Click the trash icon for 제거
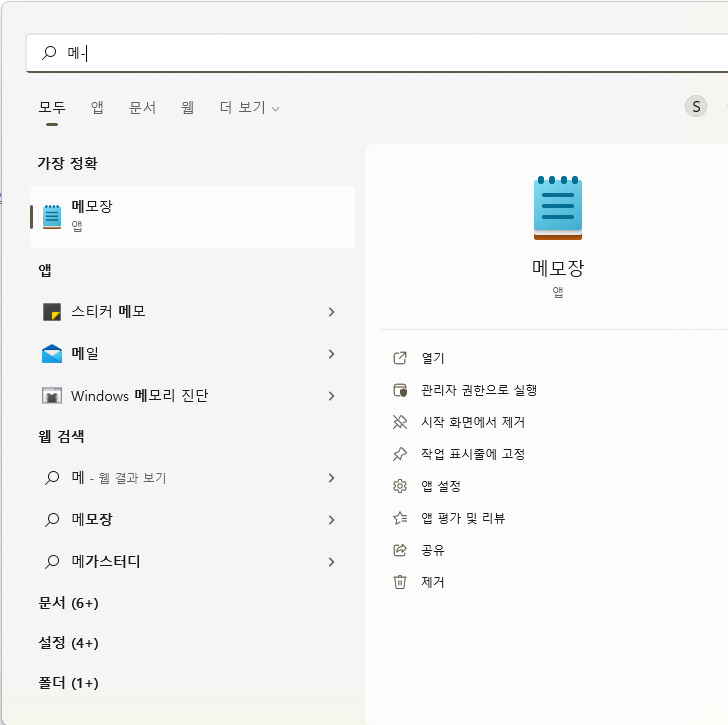Image resolution: width=728 pixels, height=725 pixels. 400,582
